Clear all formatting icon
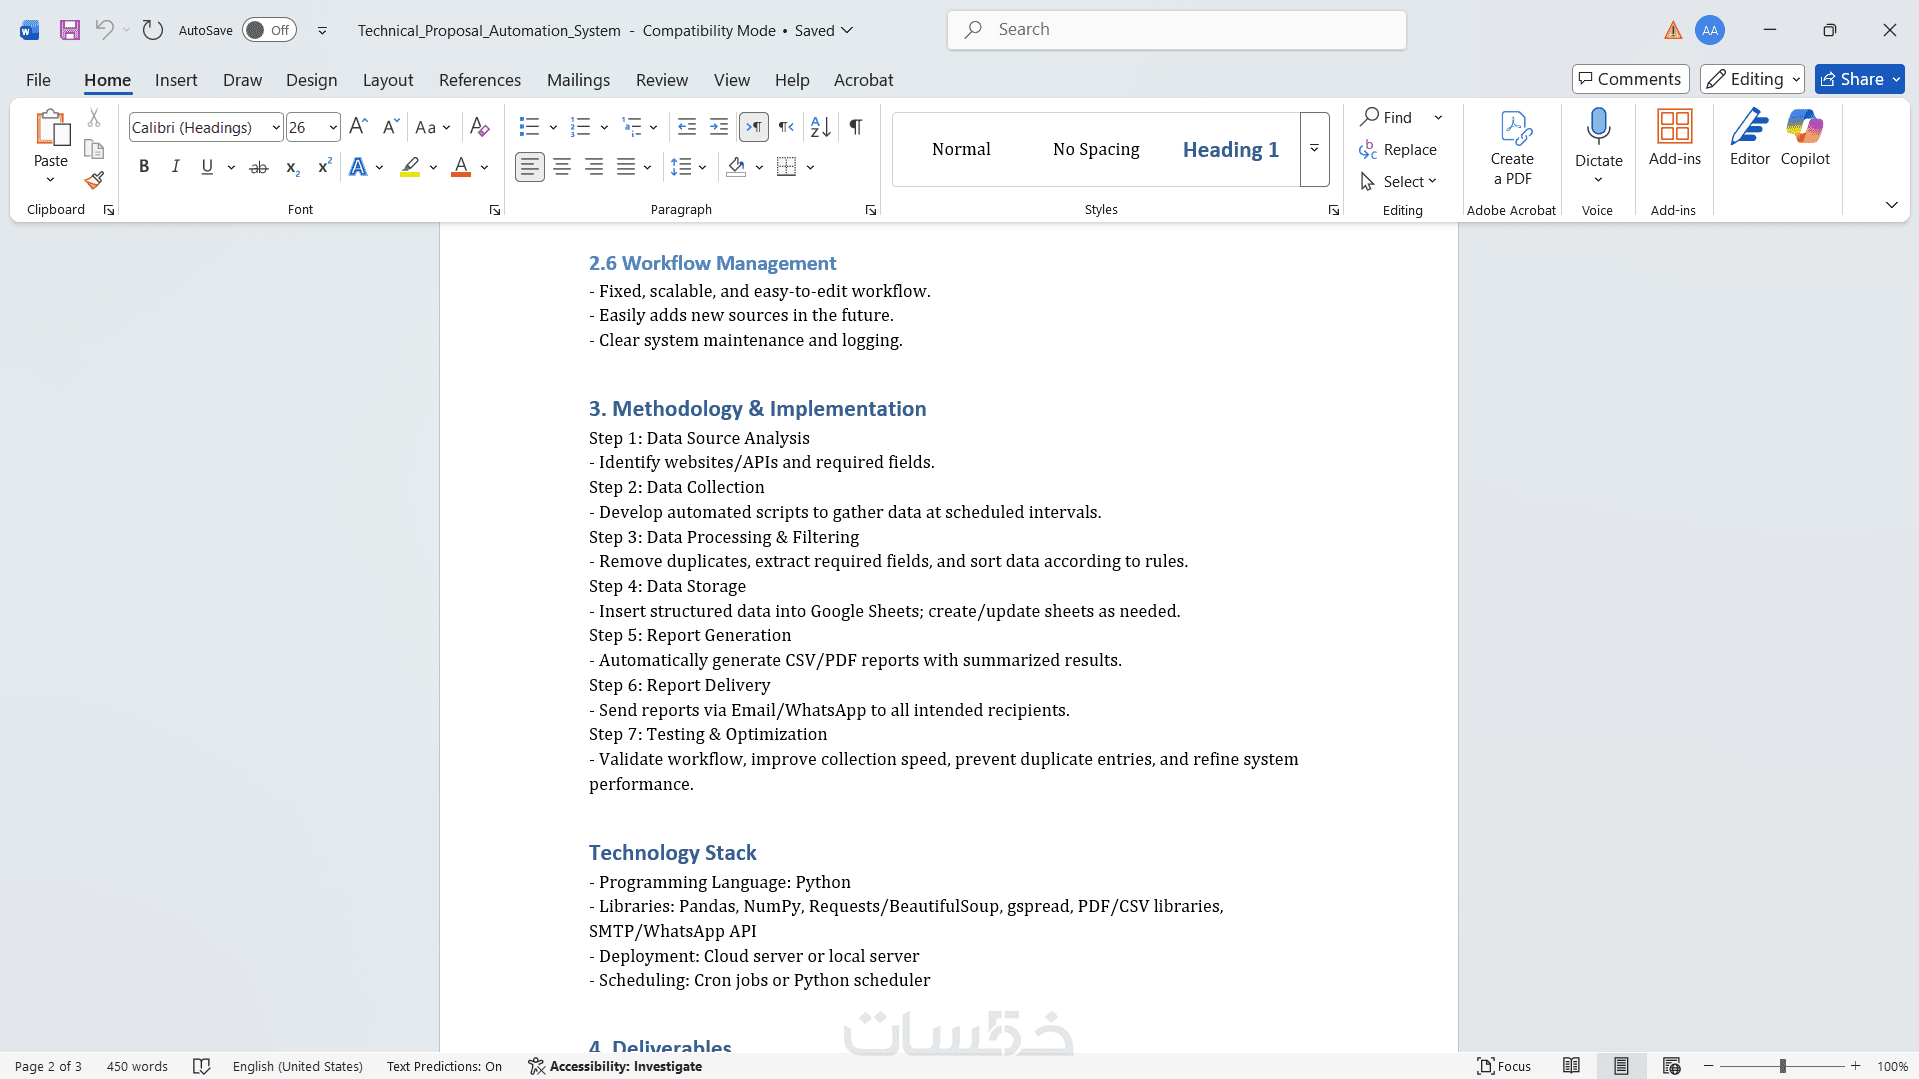The height and width of the screenshot is (1079, 1919). (x=480, y=127)
